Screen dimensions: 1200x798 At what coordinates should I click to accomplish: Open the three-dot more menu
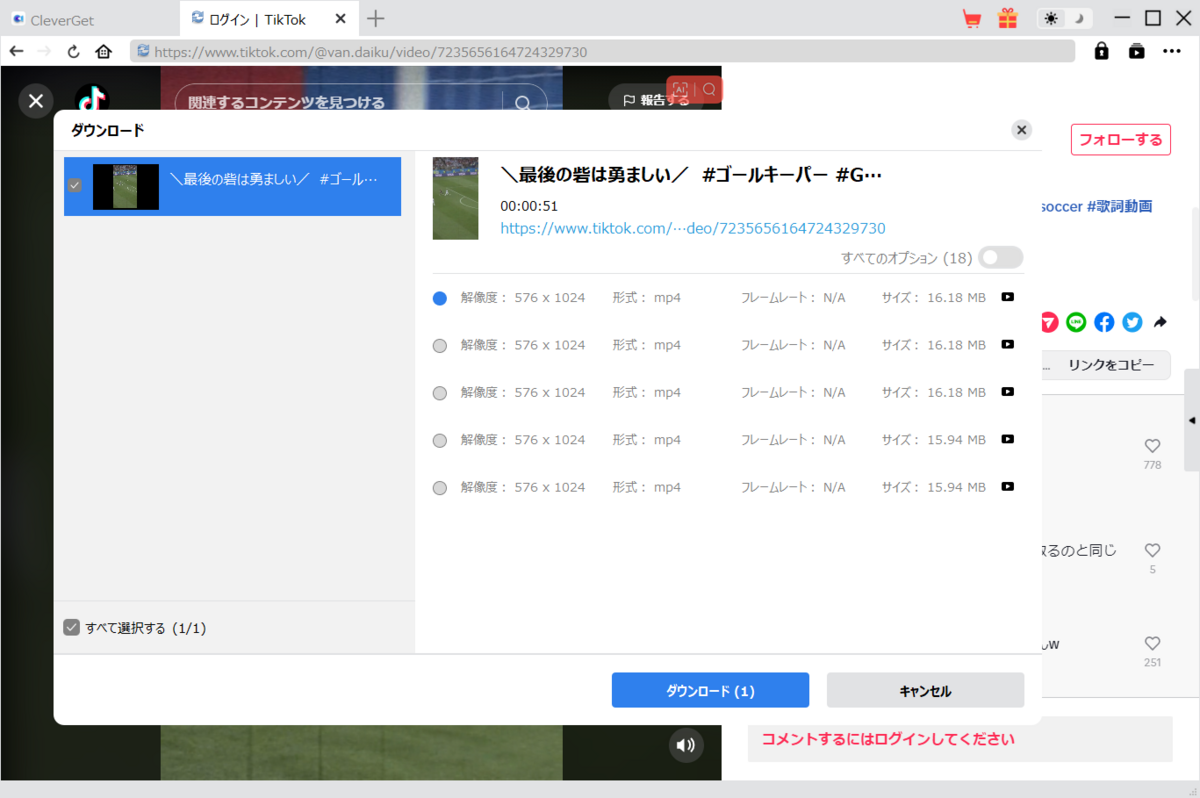1172,51
